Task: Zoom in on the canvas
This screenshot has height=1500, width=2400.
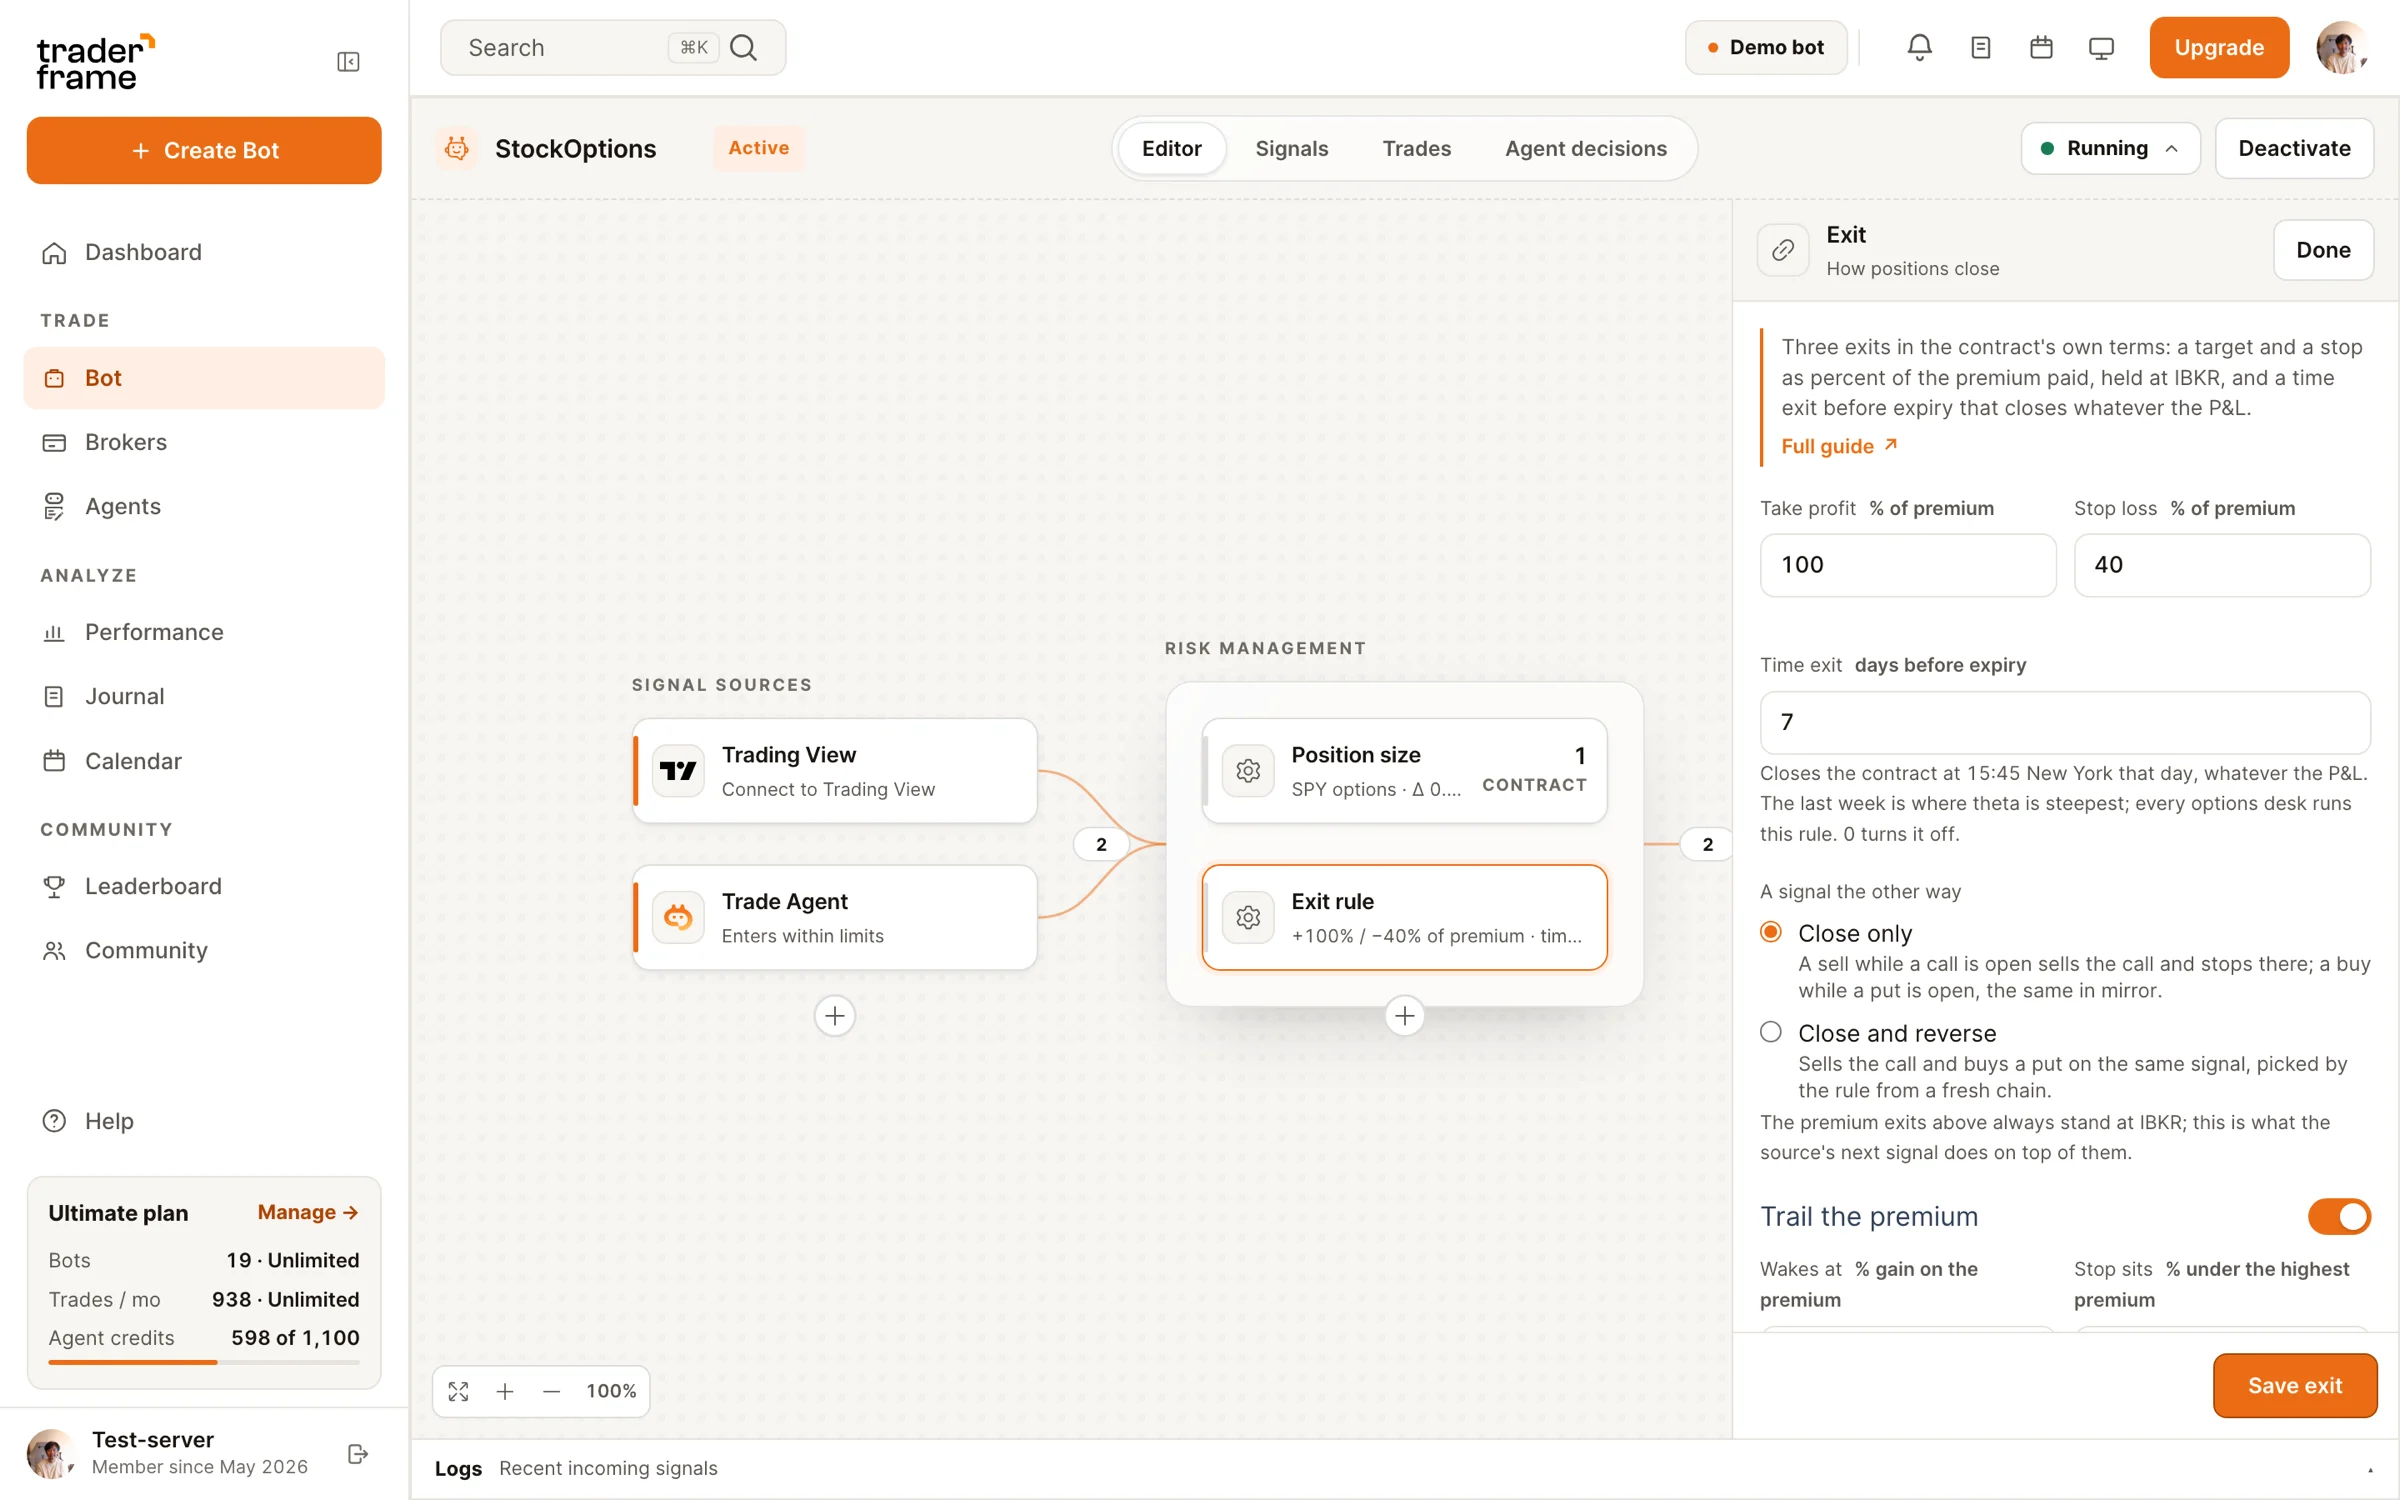Action: [505, 1391]
